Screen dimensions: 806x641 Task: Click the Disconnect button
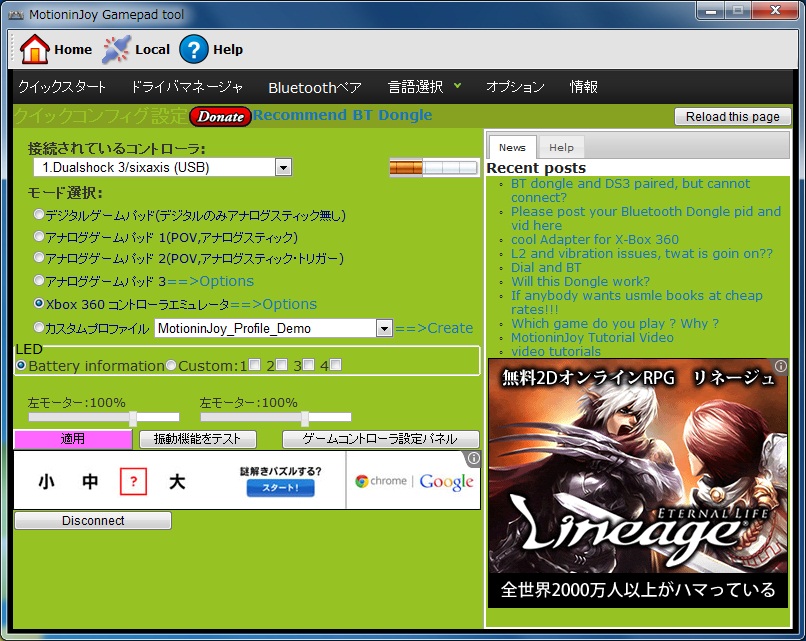93,521
